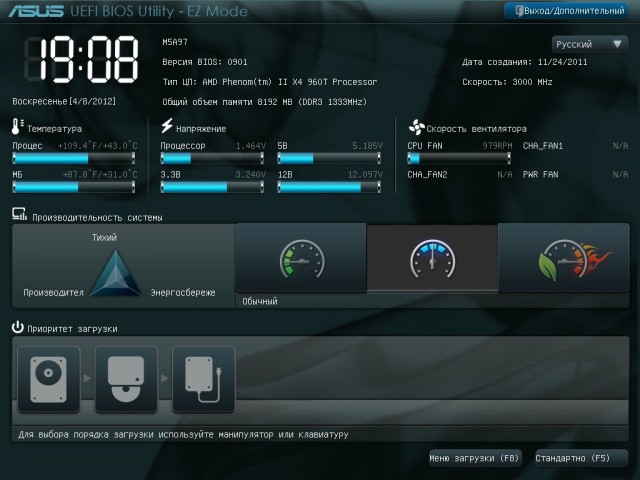Open the Русский language dropdown
Image resolution: width=640 pixels, height=480 pixels.
click(589, 44)
